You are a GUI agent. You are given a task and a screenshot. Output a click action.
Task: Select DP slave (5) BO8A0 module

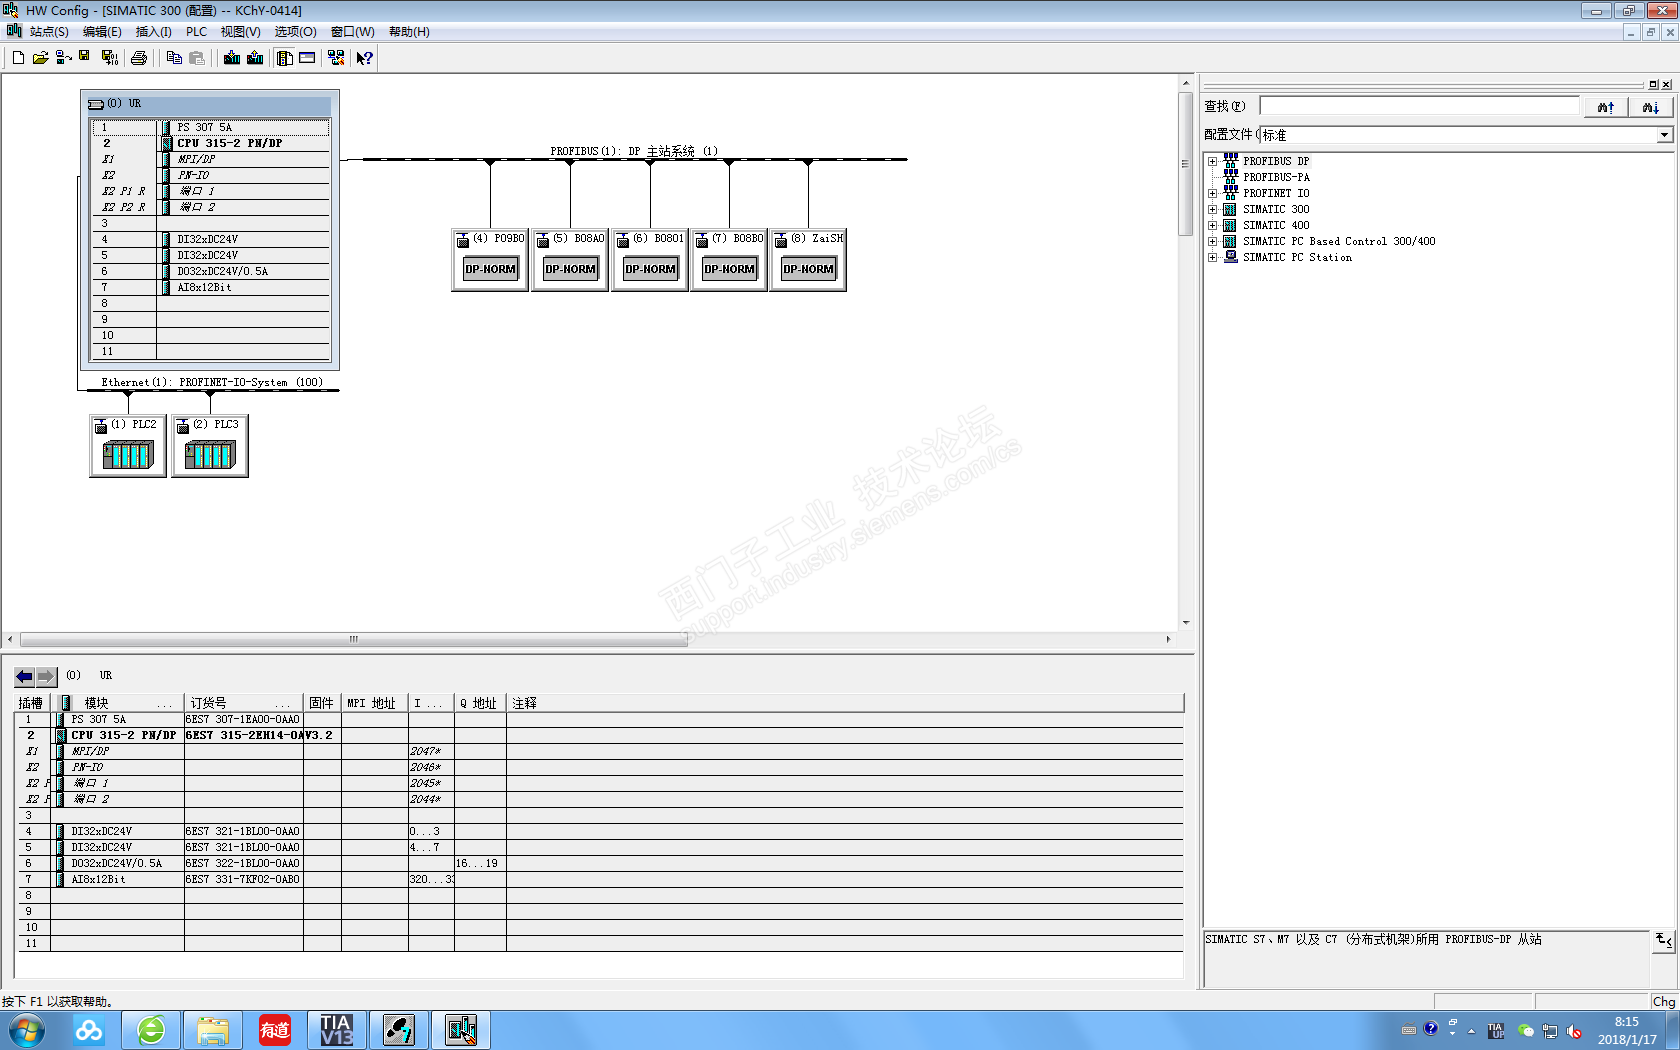(x=570, y=259)
